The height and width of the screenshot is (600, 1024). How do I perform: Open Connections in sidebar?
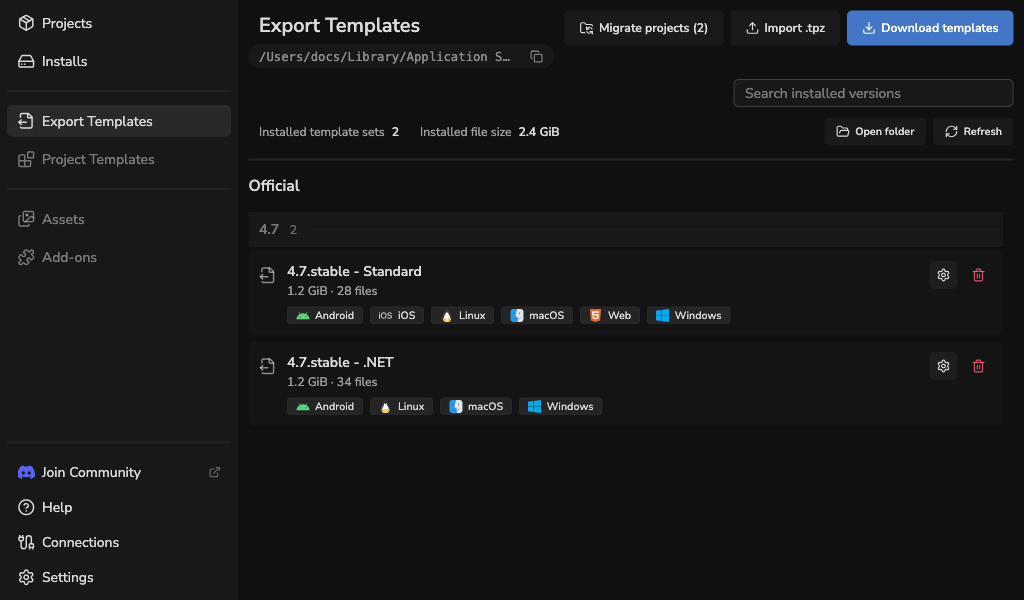tap(80, 543)
